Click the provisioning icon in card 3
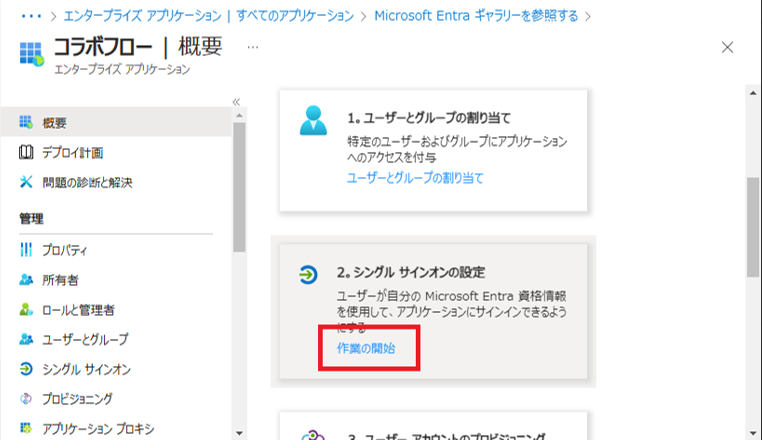Image resolution: width=762 pixels, height=440 pixels. click(313, 435)
